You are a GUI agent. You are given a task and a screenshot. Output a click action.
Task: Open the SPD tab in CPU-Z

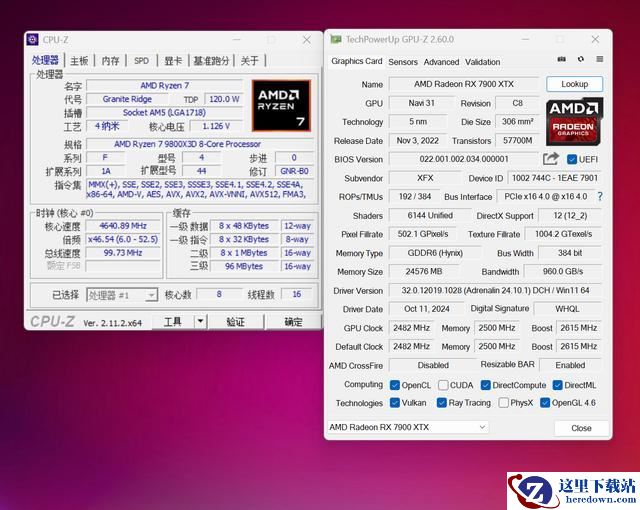[x=142, y=61]
